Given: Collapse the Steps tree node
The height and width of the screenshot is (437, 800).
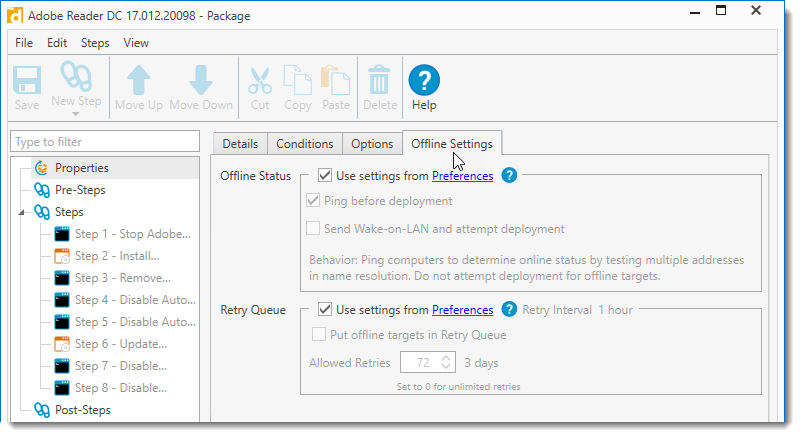Looking at the screenshot, I should point(22,212).
